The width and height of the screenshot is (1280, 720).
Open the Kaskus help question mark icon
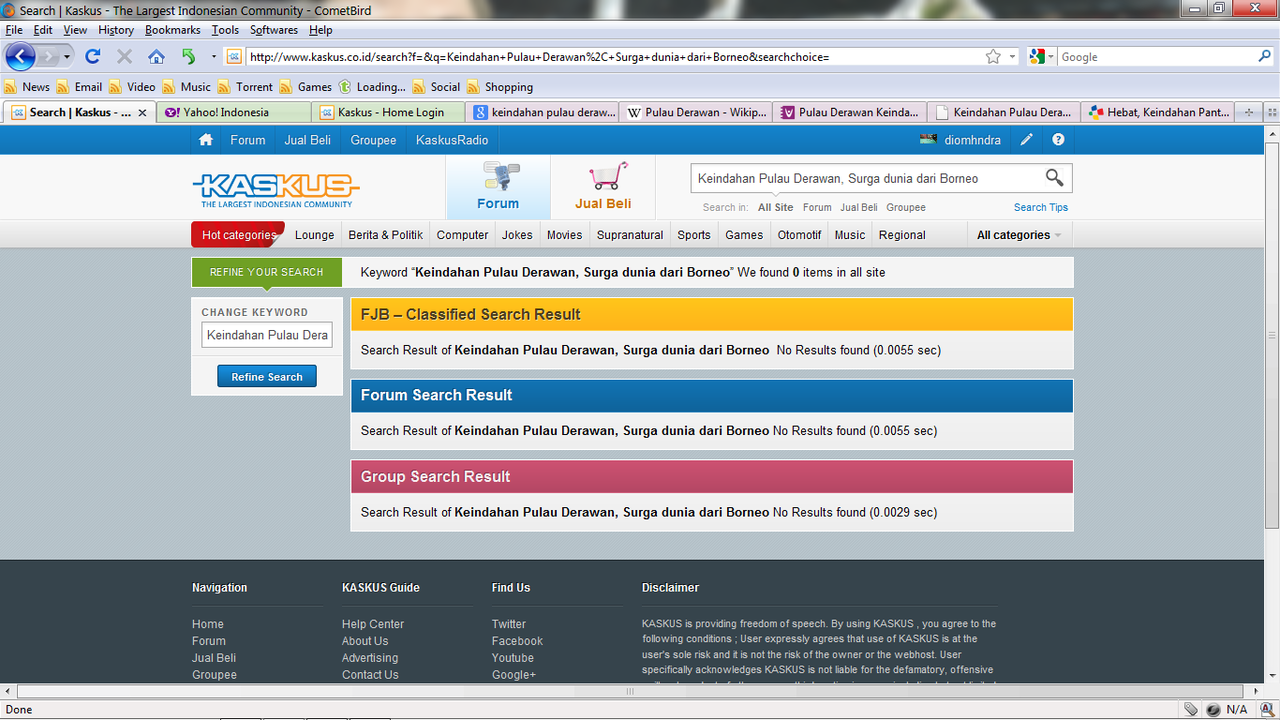(1058, 140)
